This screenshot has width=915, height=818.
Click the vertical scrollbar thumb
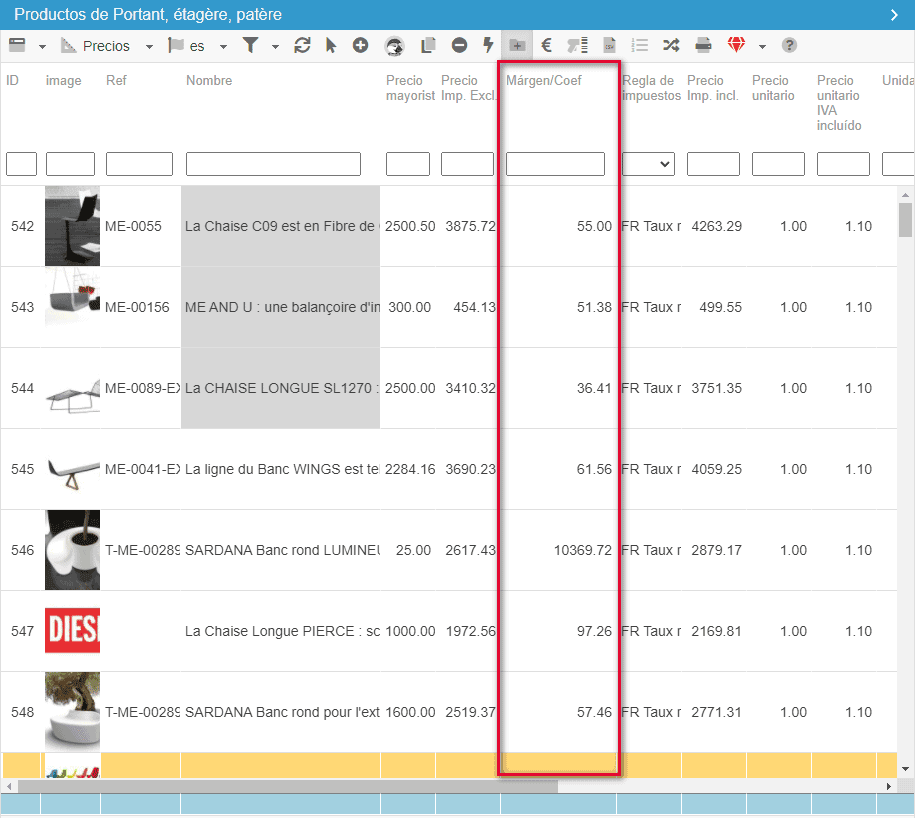(x=906, y=219)
